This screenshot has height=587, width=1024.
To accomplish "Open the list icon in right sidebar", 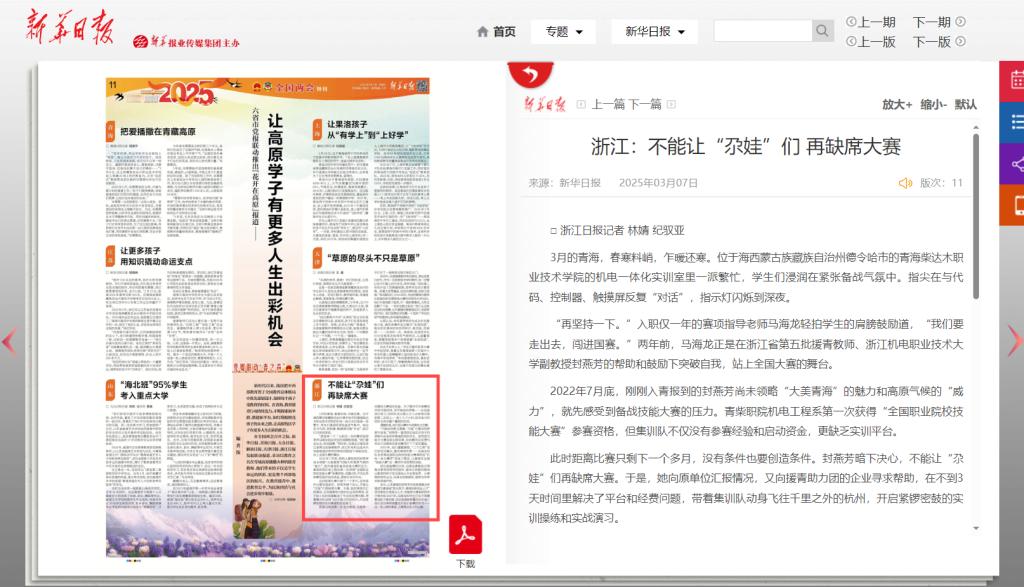I will point(1015,122).
